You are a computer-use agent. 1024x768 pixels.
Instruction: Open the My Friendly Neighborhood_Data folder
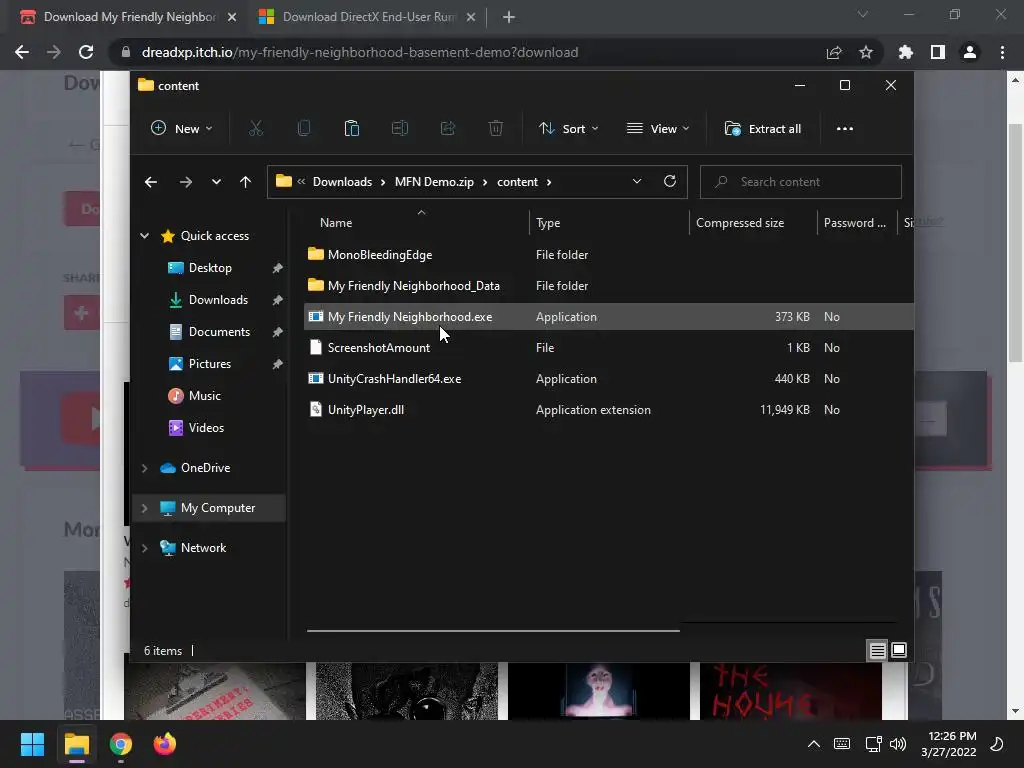(x=413, y=285)
